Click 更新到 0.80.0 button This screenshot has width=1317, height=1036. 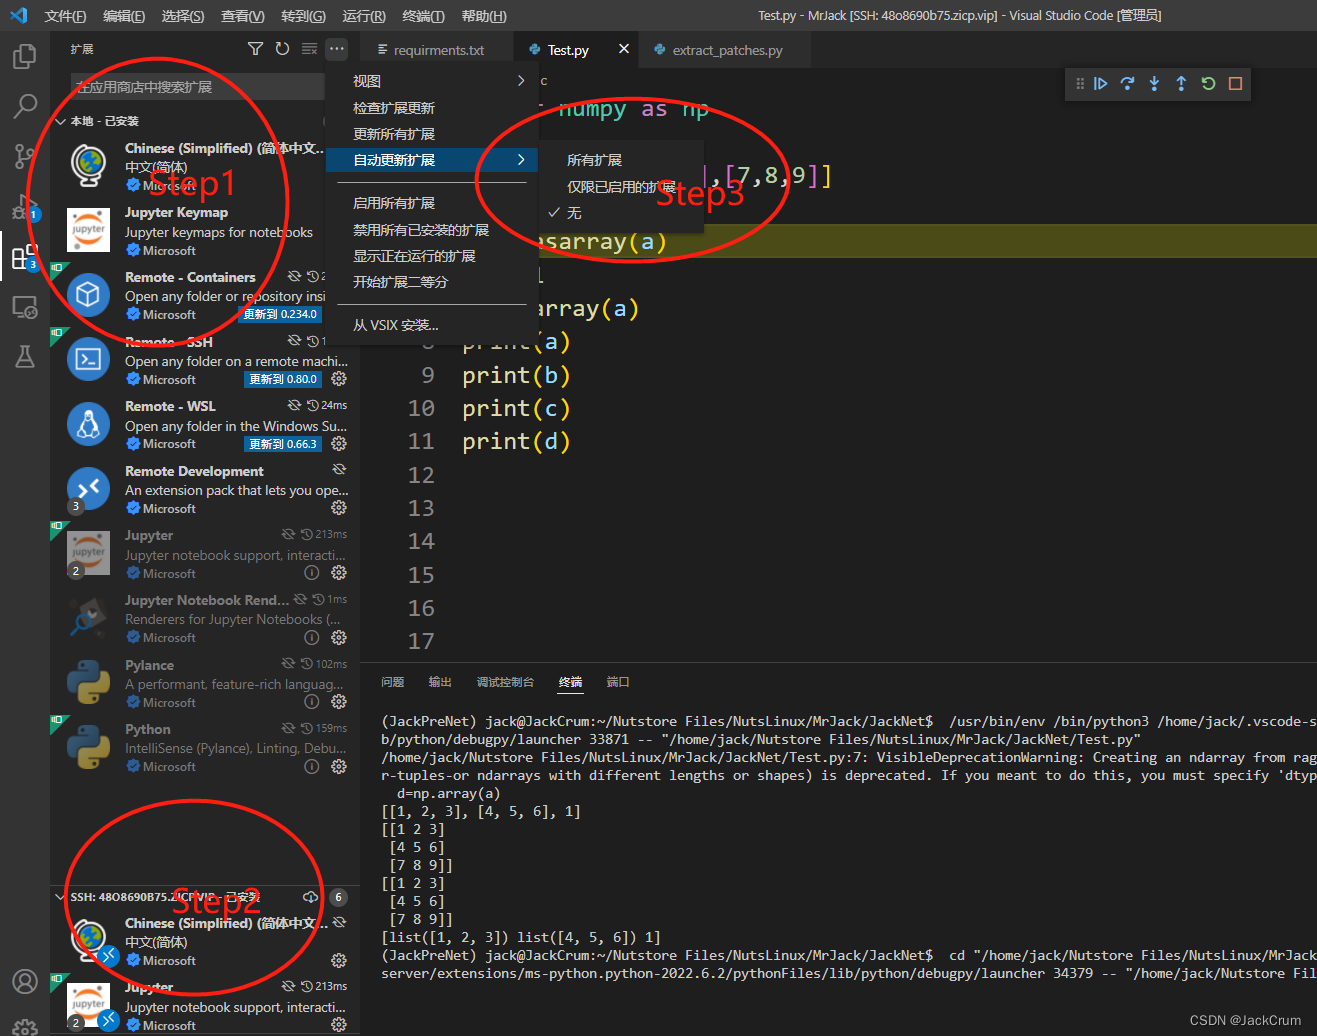283,379
